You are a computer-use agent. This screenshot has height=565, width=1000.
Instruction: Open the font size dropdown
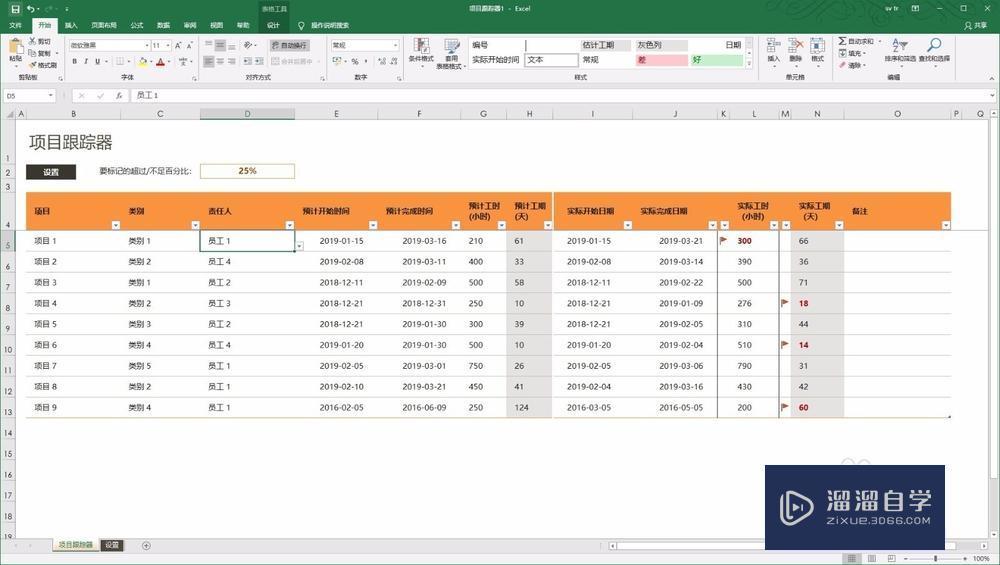(x=168, y=45)
